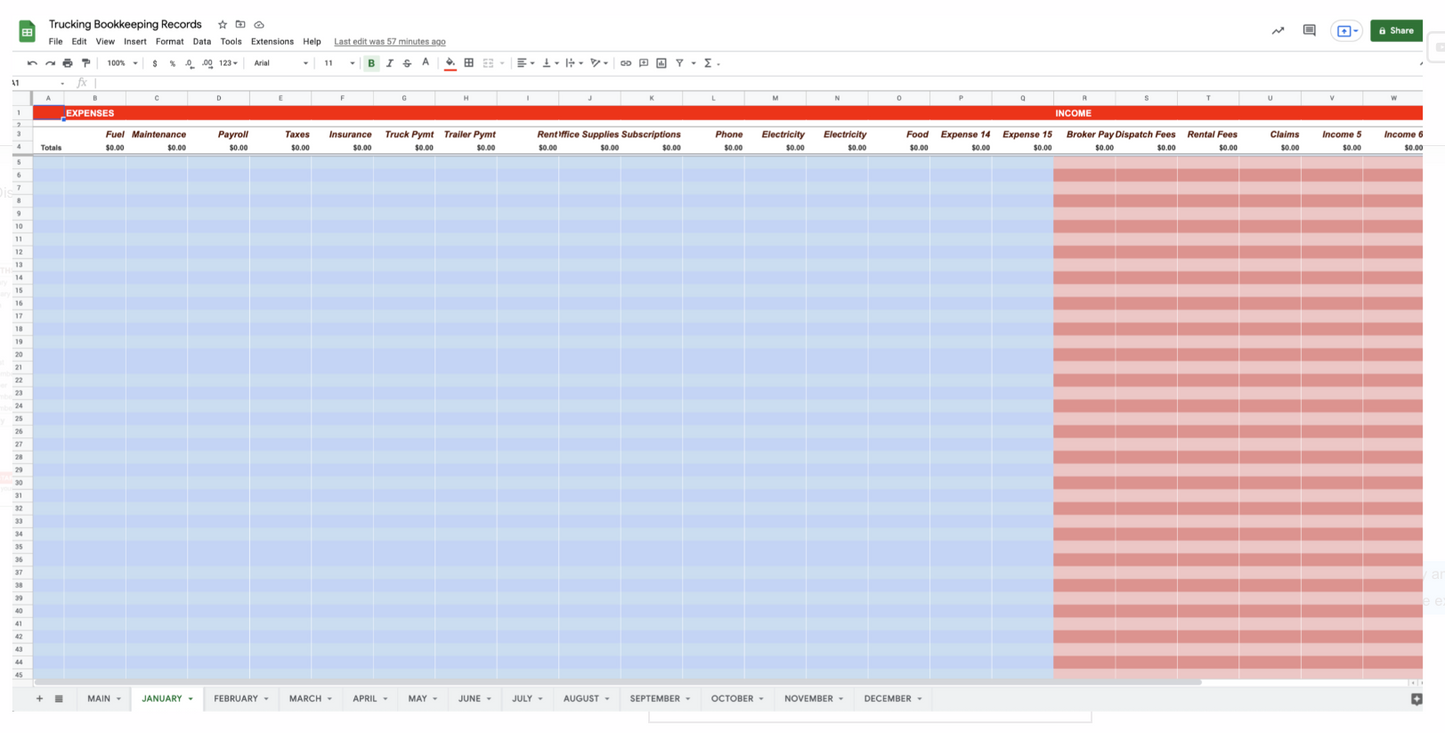Switch to the MARCH sheet tab
Image resolution: width=1445 pixels, height=733 pixels.
click(303, 698)
